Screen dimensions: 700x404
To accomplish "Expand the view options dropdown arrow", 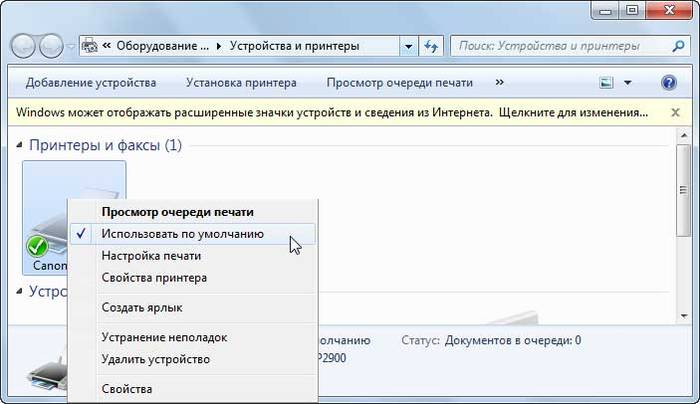I will [x=628, y=82].
